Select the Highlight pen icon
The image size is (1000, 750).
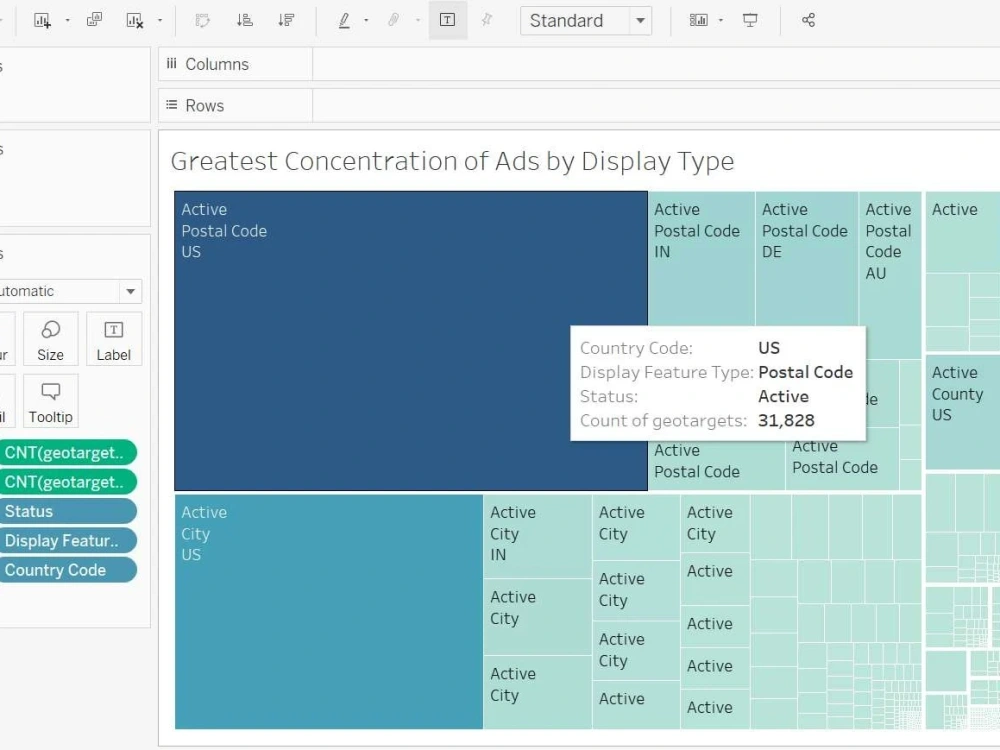tap(344, 20)
